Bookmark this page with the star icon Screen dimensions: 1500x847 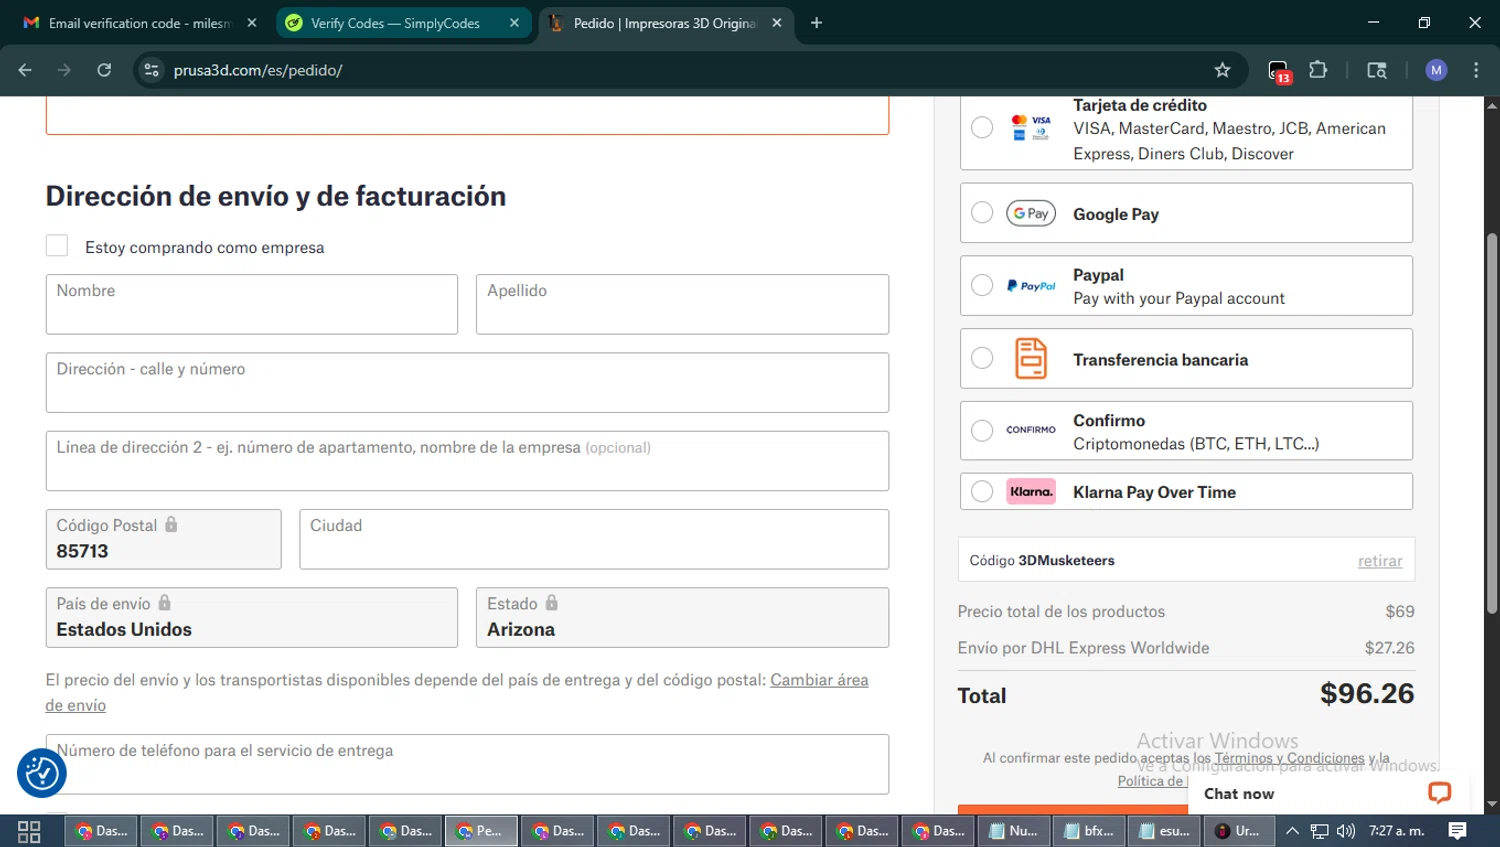[1222, 70]
